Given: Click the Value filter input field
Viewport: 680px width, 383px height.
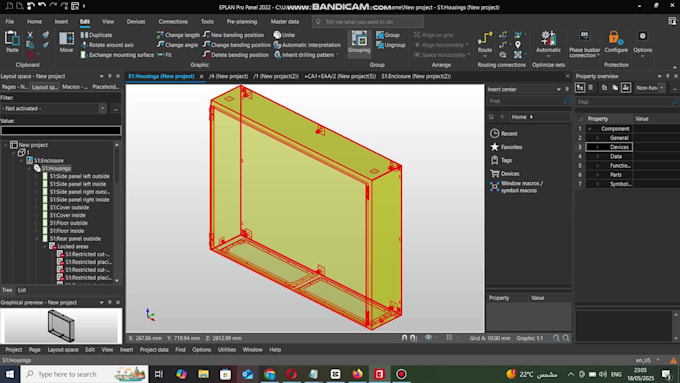Looking at the screenshot, I should [61, 130].
